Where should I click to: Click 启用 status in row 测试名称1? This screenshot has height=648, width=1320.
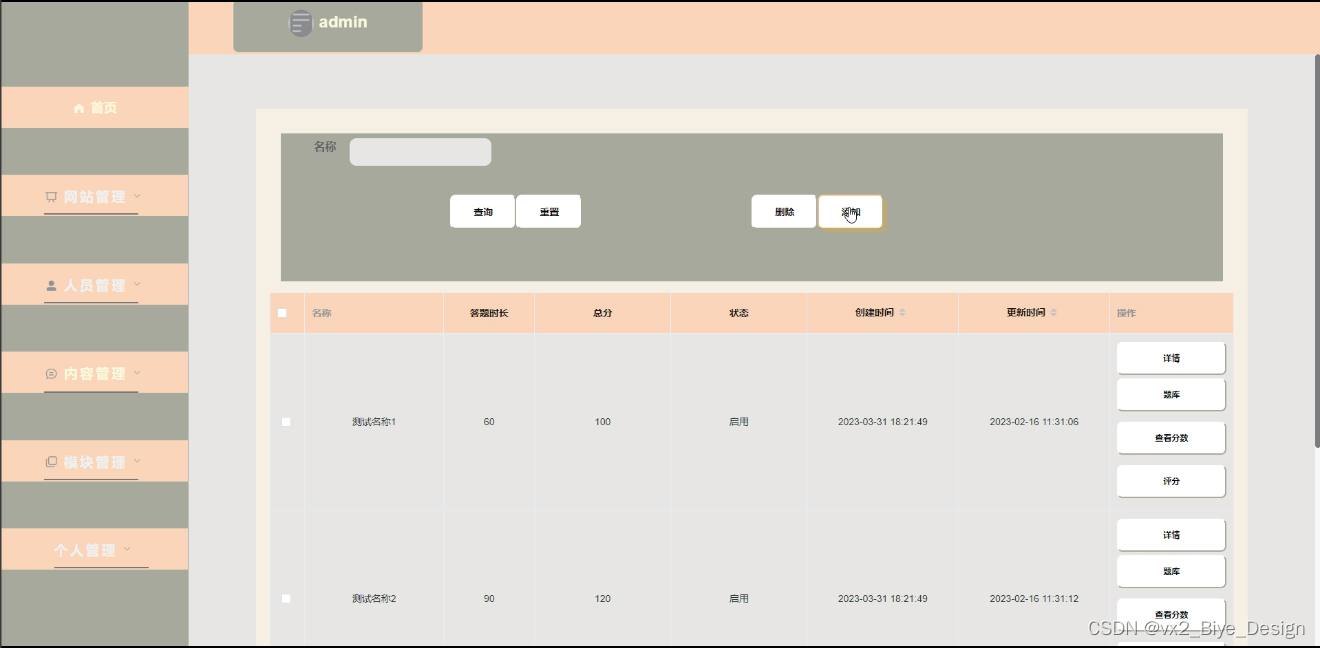[x=739, y=422]
